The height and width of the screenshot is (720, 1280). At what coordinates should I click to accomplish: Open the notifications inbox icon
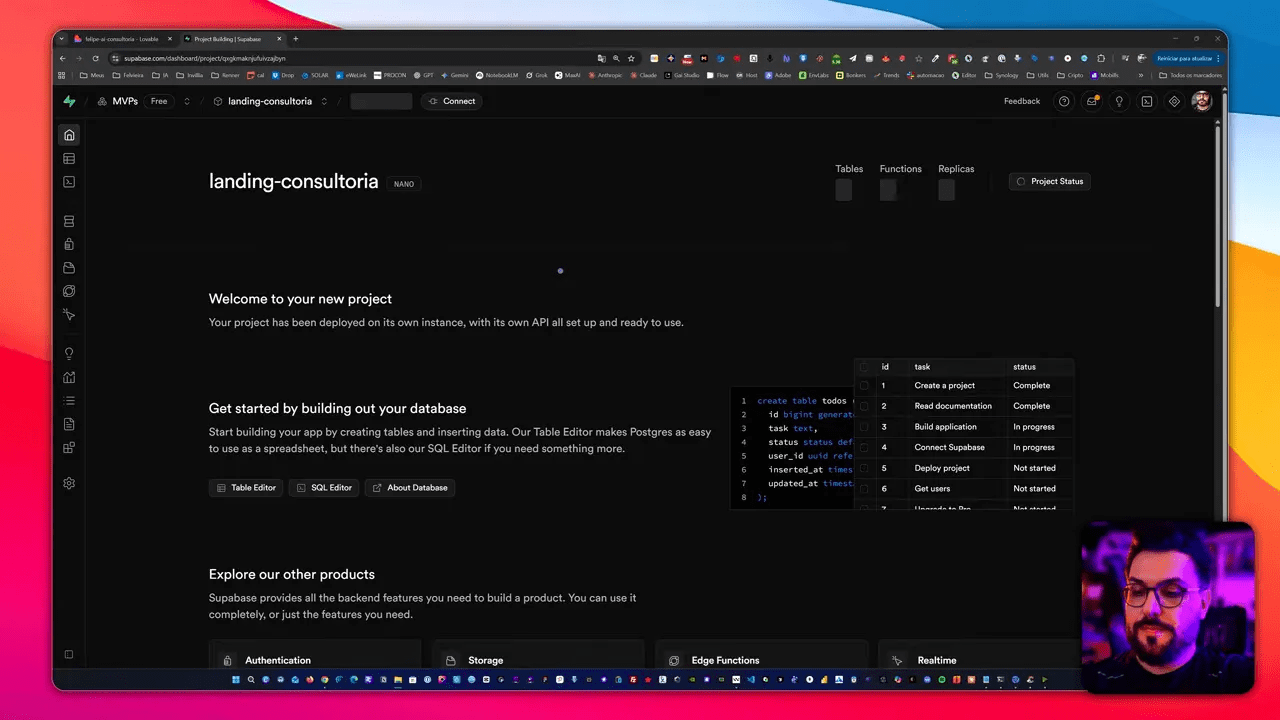[1092, 101]
